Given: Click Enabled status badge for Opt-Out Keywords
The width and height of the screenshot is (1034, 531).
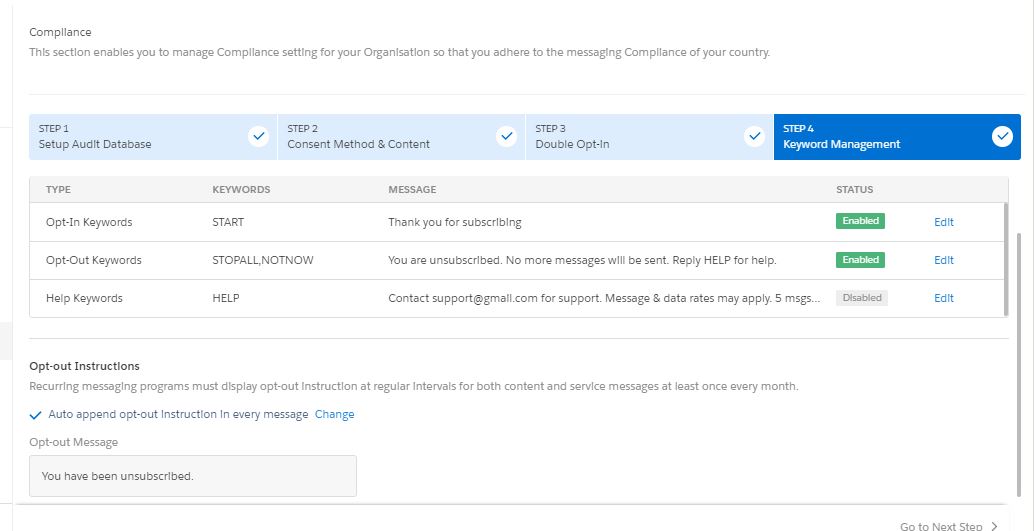Looking at the screenshot, I should click(860, 260).
